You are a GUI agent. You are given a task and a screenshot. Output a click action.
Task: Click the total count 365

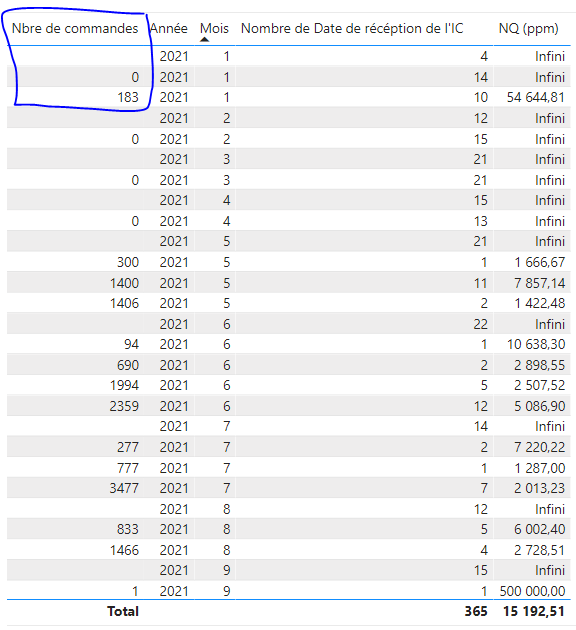(476, 612)
